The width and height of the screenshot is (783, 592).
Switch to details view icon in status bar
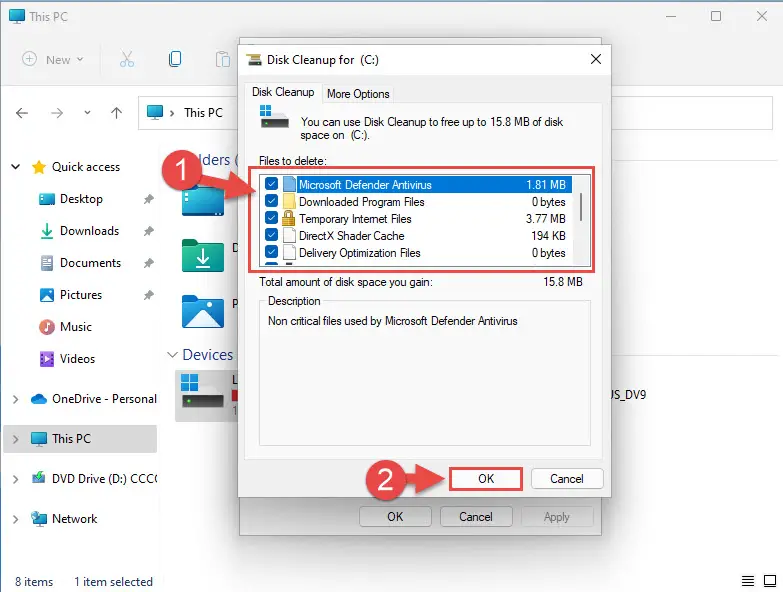(748, 581)
